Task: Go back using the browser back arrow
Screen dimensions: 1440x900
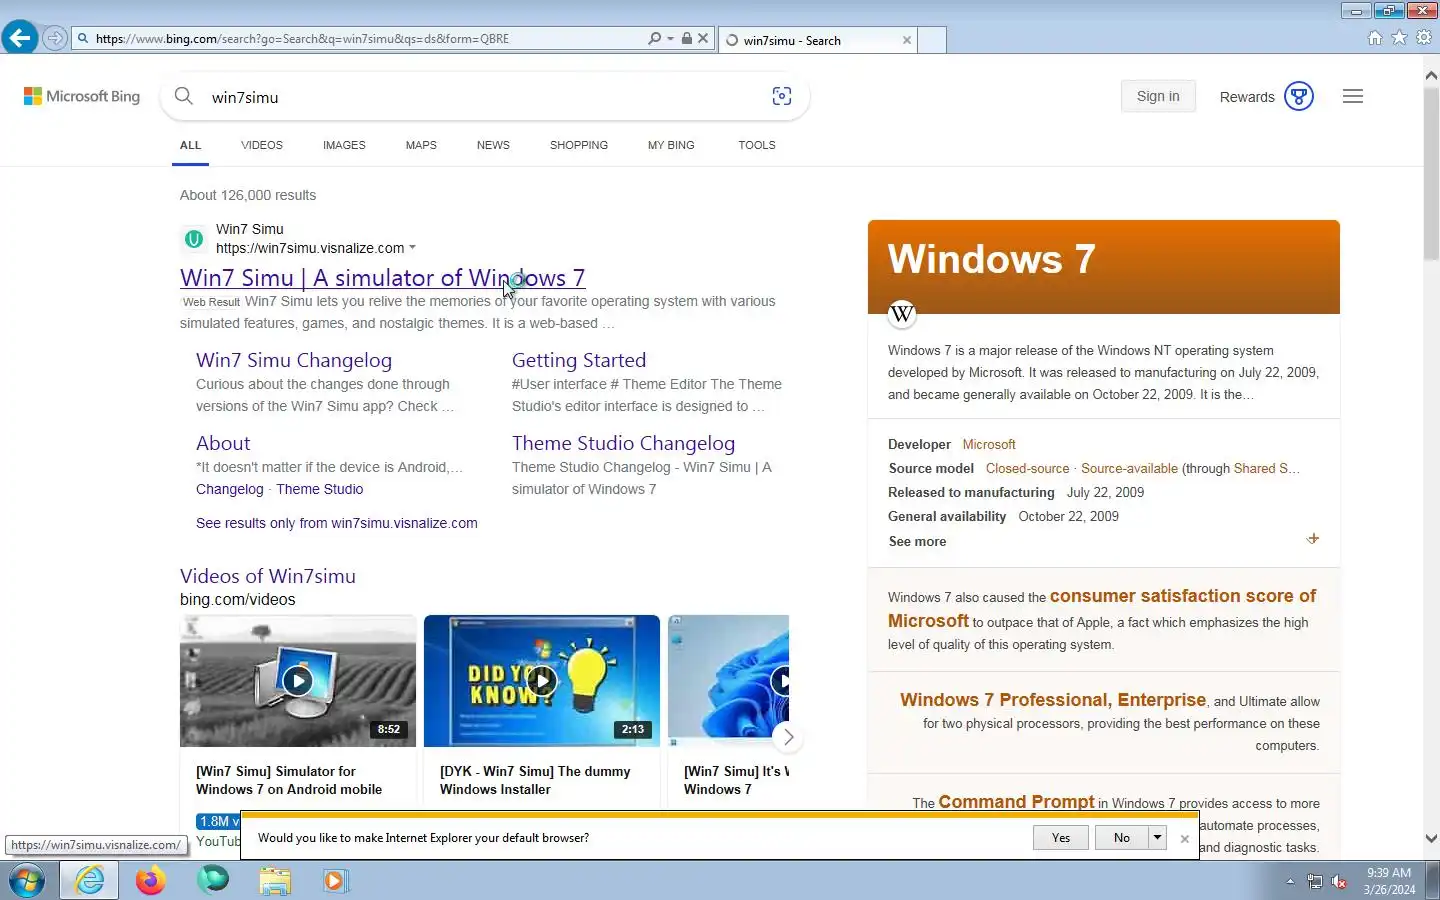Action: tap(19, 38)
